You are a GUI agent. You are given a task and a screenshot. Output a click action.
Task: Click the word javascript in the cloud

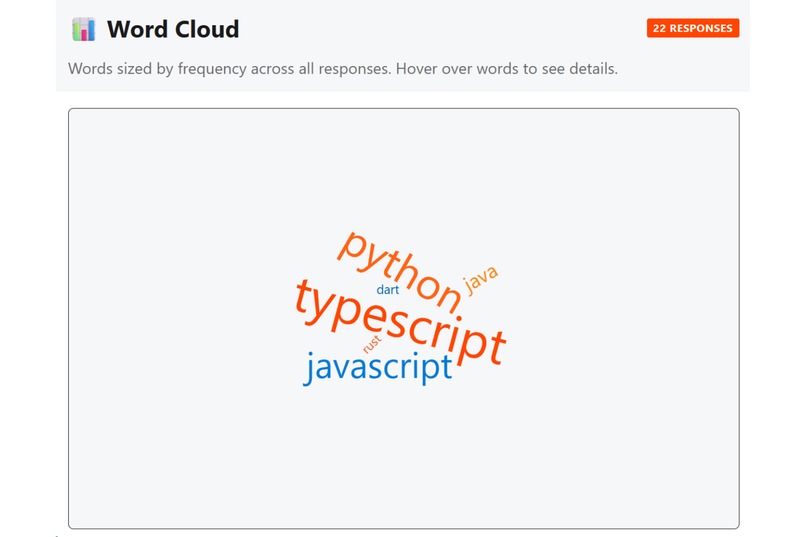pos(378,367)
